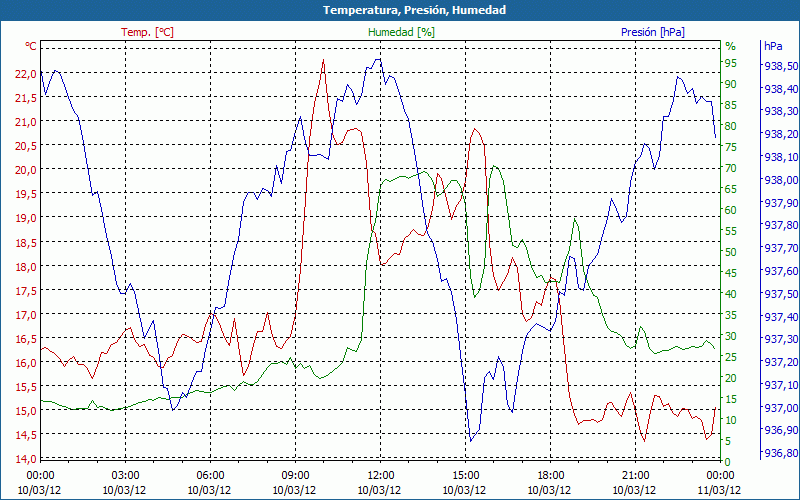Select the blue "Presión [hPa]" legend label
This screenshot has height=500, width=800.
pos(653,32)
